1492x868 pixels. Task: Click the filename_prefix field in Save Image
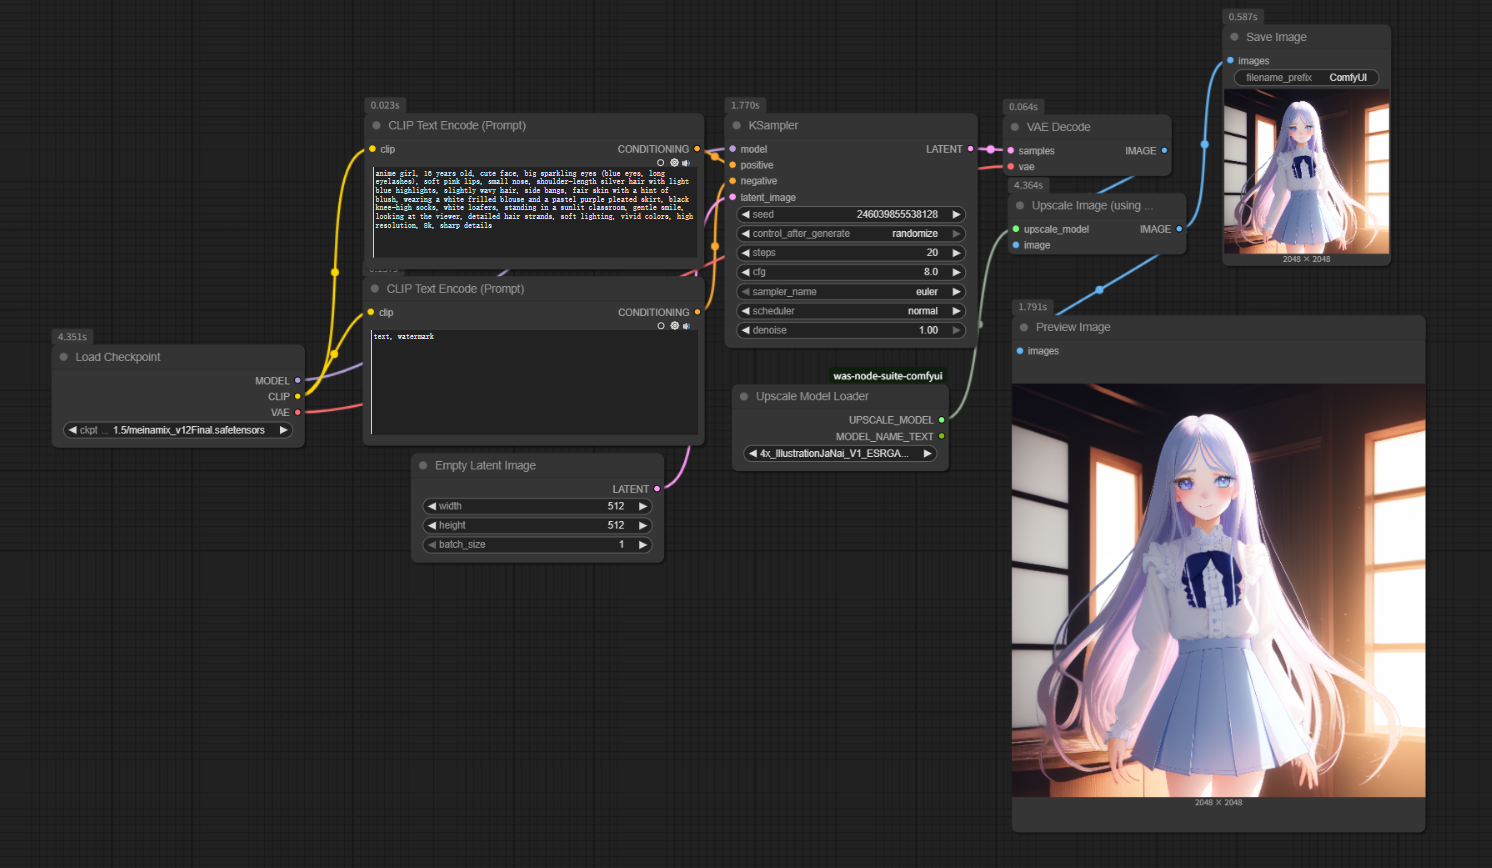pos(1306,77)
